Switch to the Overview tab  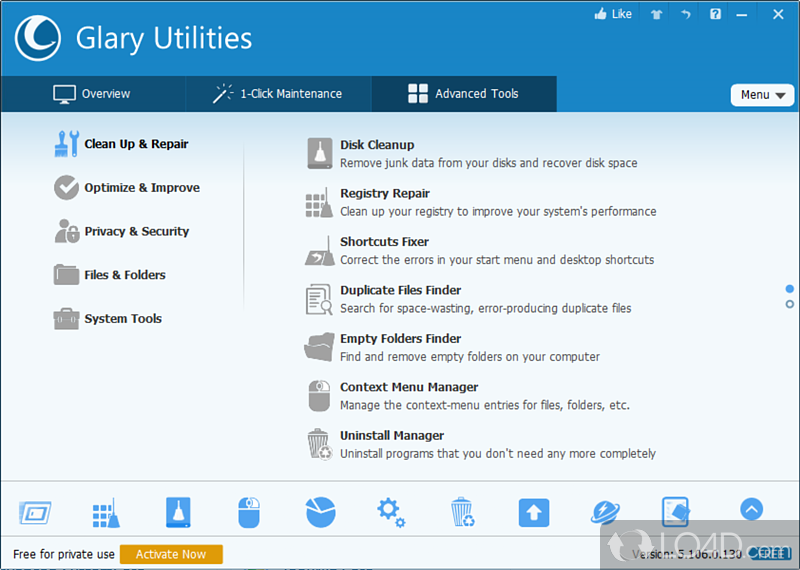(x=92, y=94)
